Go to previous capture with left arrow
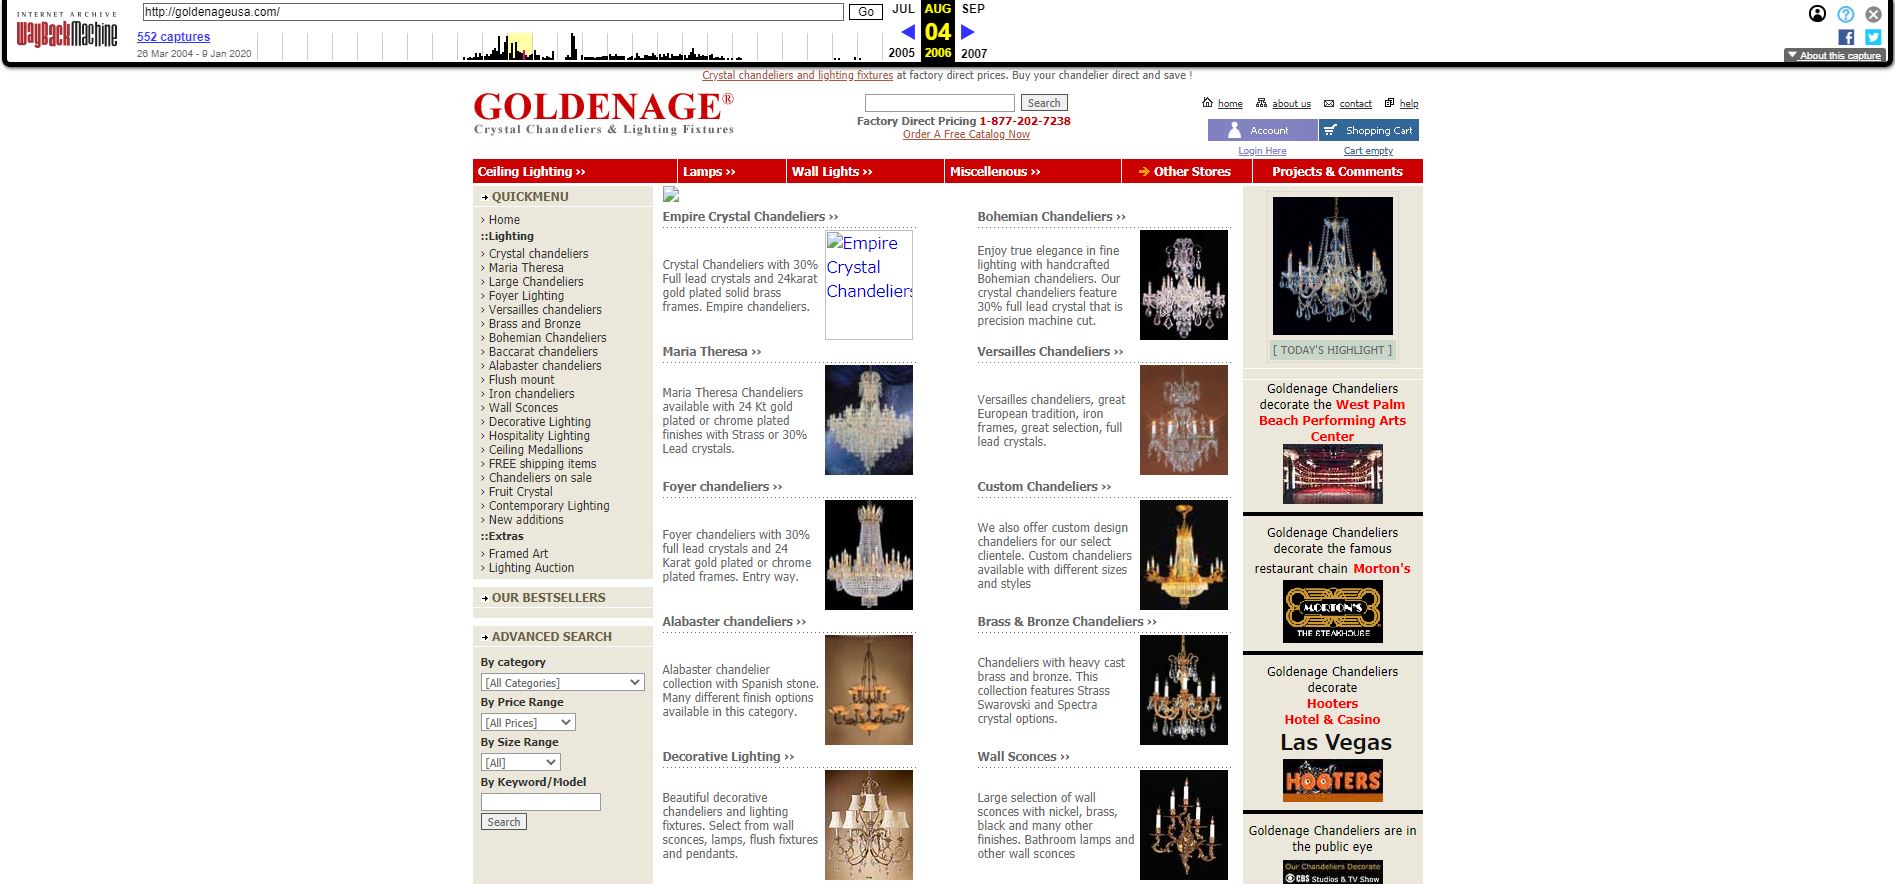 [x=907, y=32]
